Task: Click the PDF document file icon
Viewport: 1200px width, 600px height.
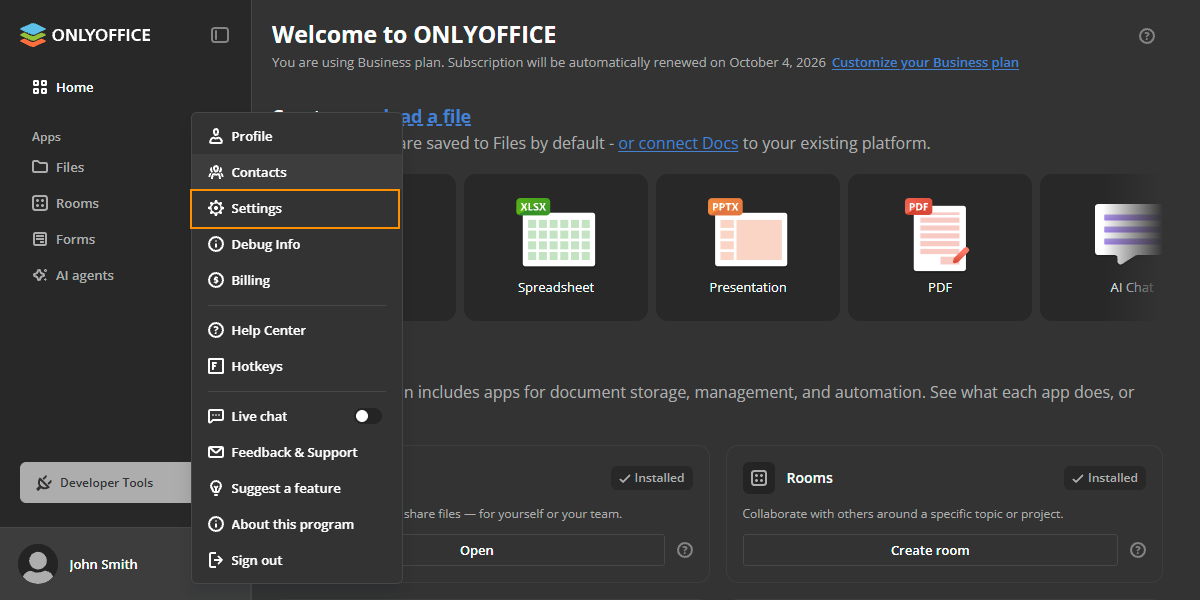Action: click(938, 235)
